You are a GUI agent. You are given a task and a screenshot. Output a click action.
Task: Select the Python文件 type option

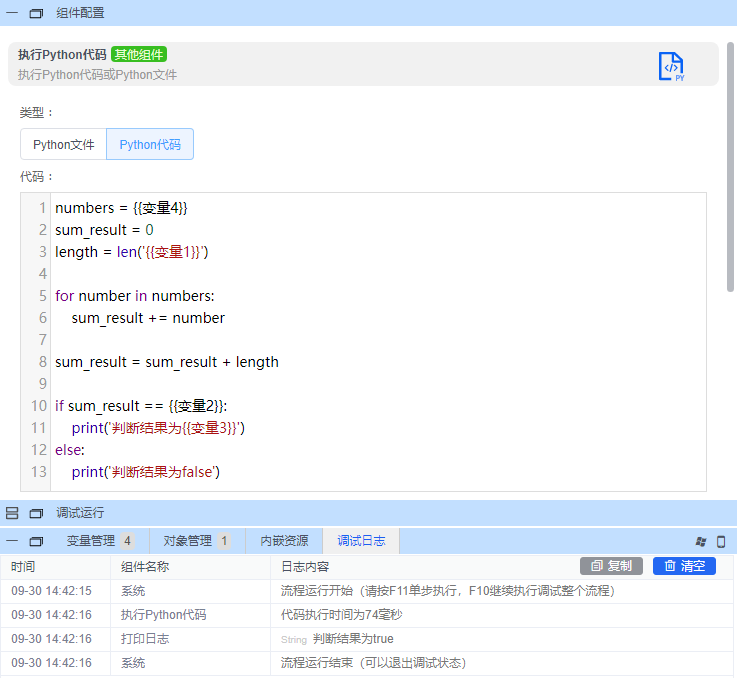63,144
